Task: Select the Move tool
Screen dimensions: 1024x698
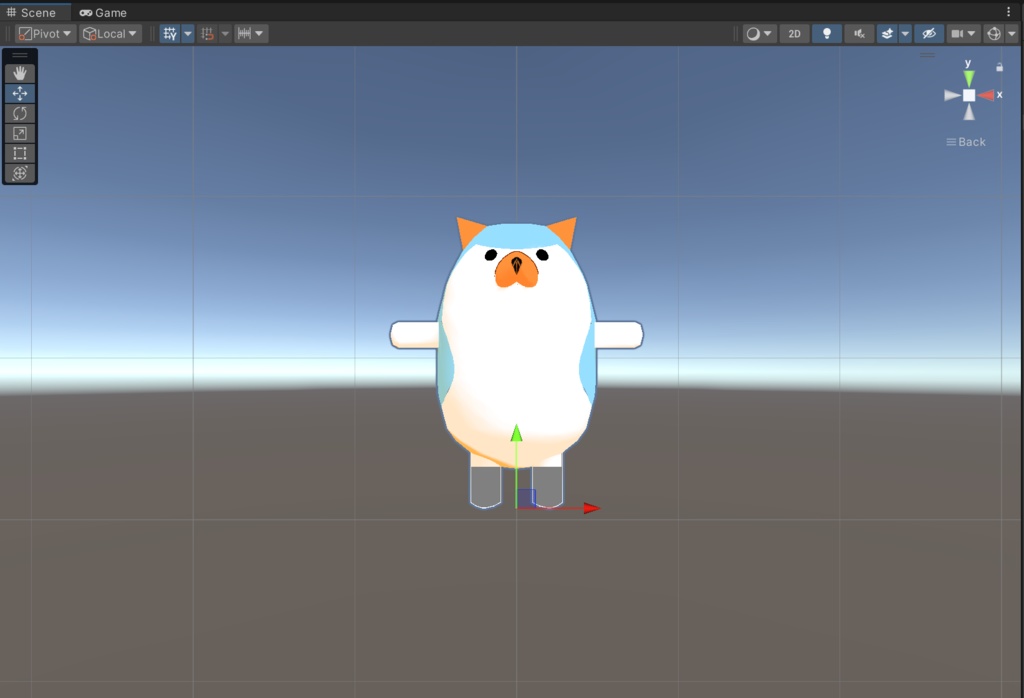Action: click(20, 93)
